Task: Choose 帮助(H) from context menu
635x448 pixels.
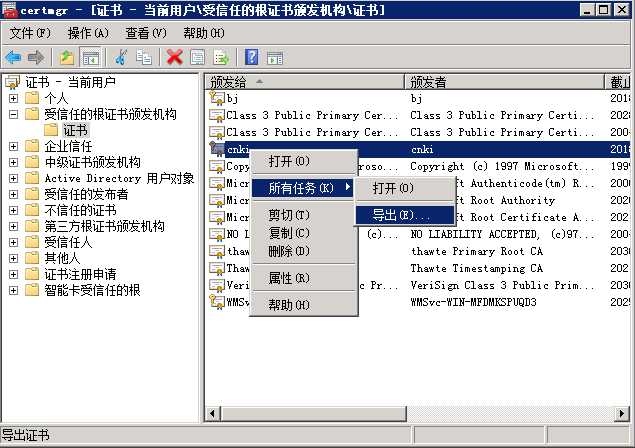Action: (304, 305)
